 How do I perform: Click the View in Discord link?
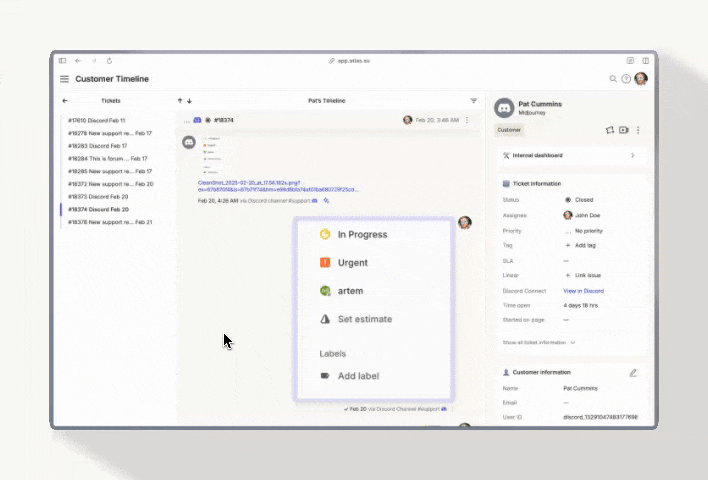coord(583,291)
